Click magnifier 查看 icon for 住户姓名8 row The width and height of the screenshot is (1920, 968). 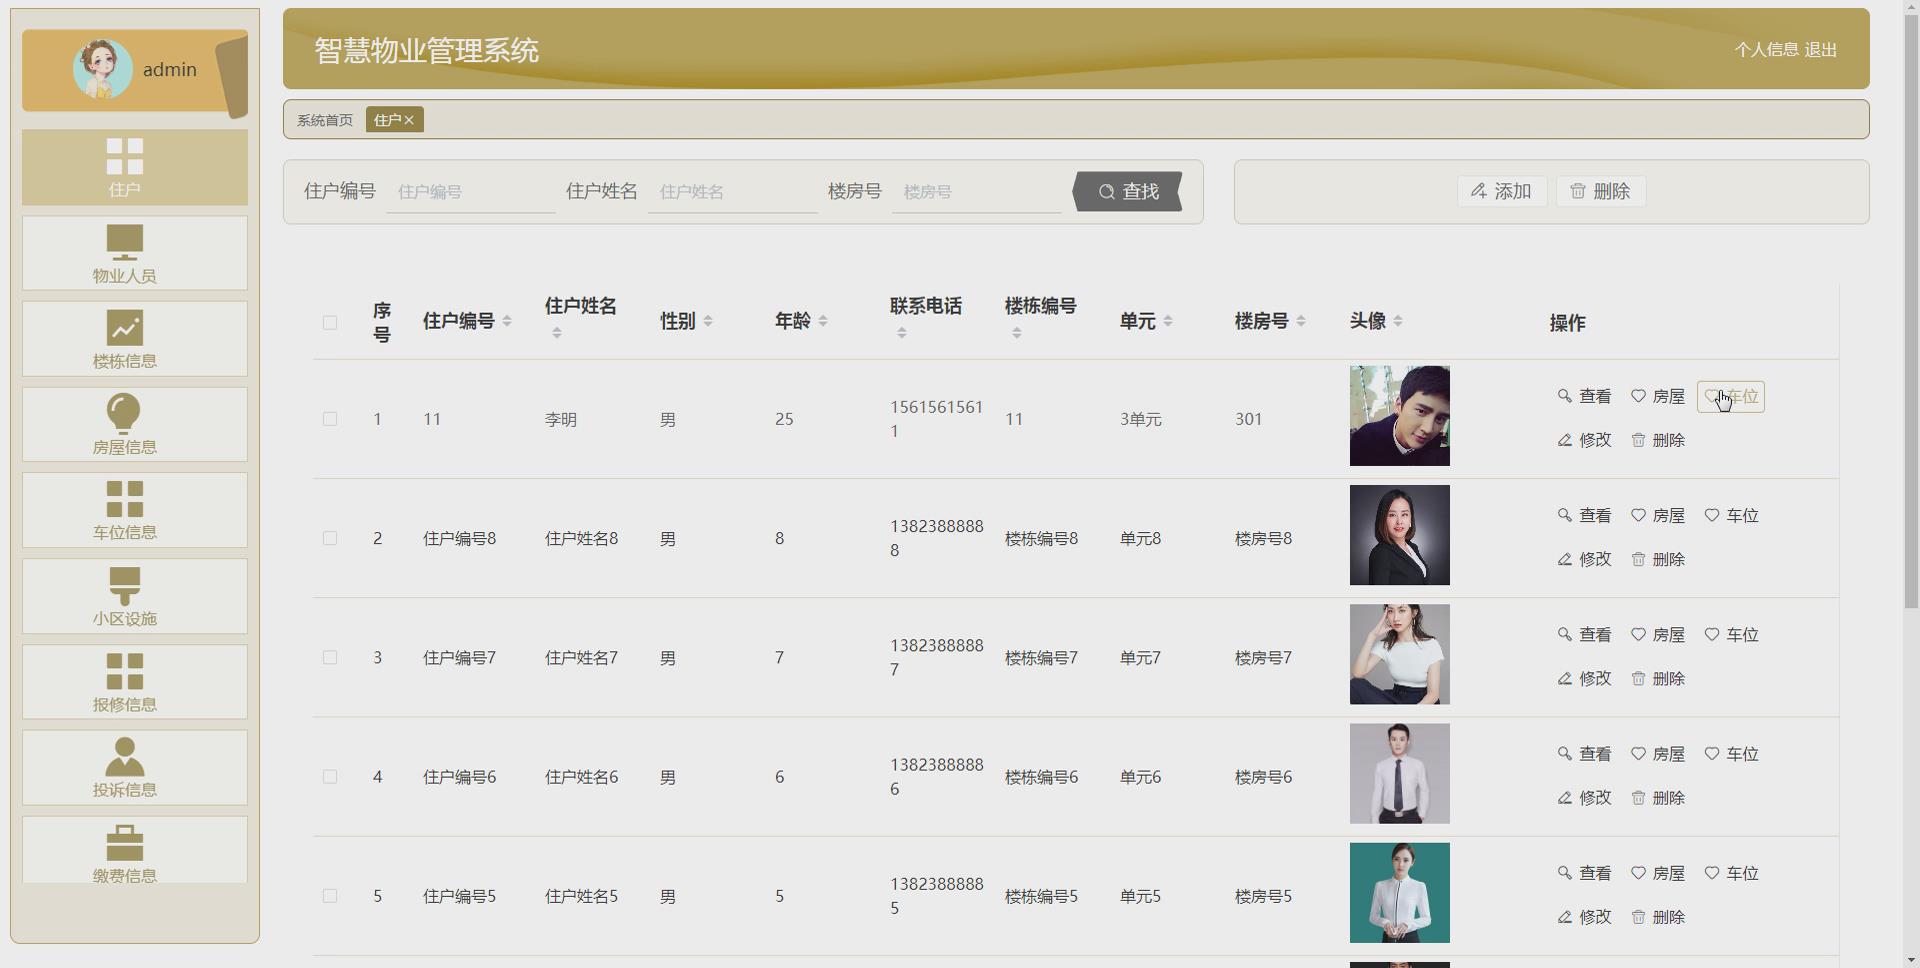pyautogui.click(x=1564, y=515)
